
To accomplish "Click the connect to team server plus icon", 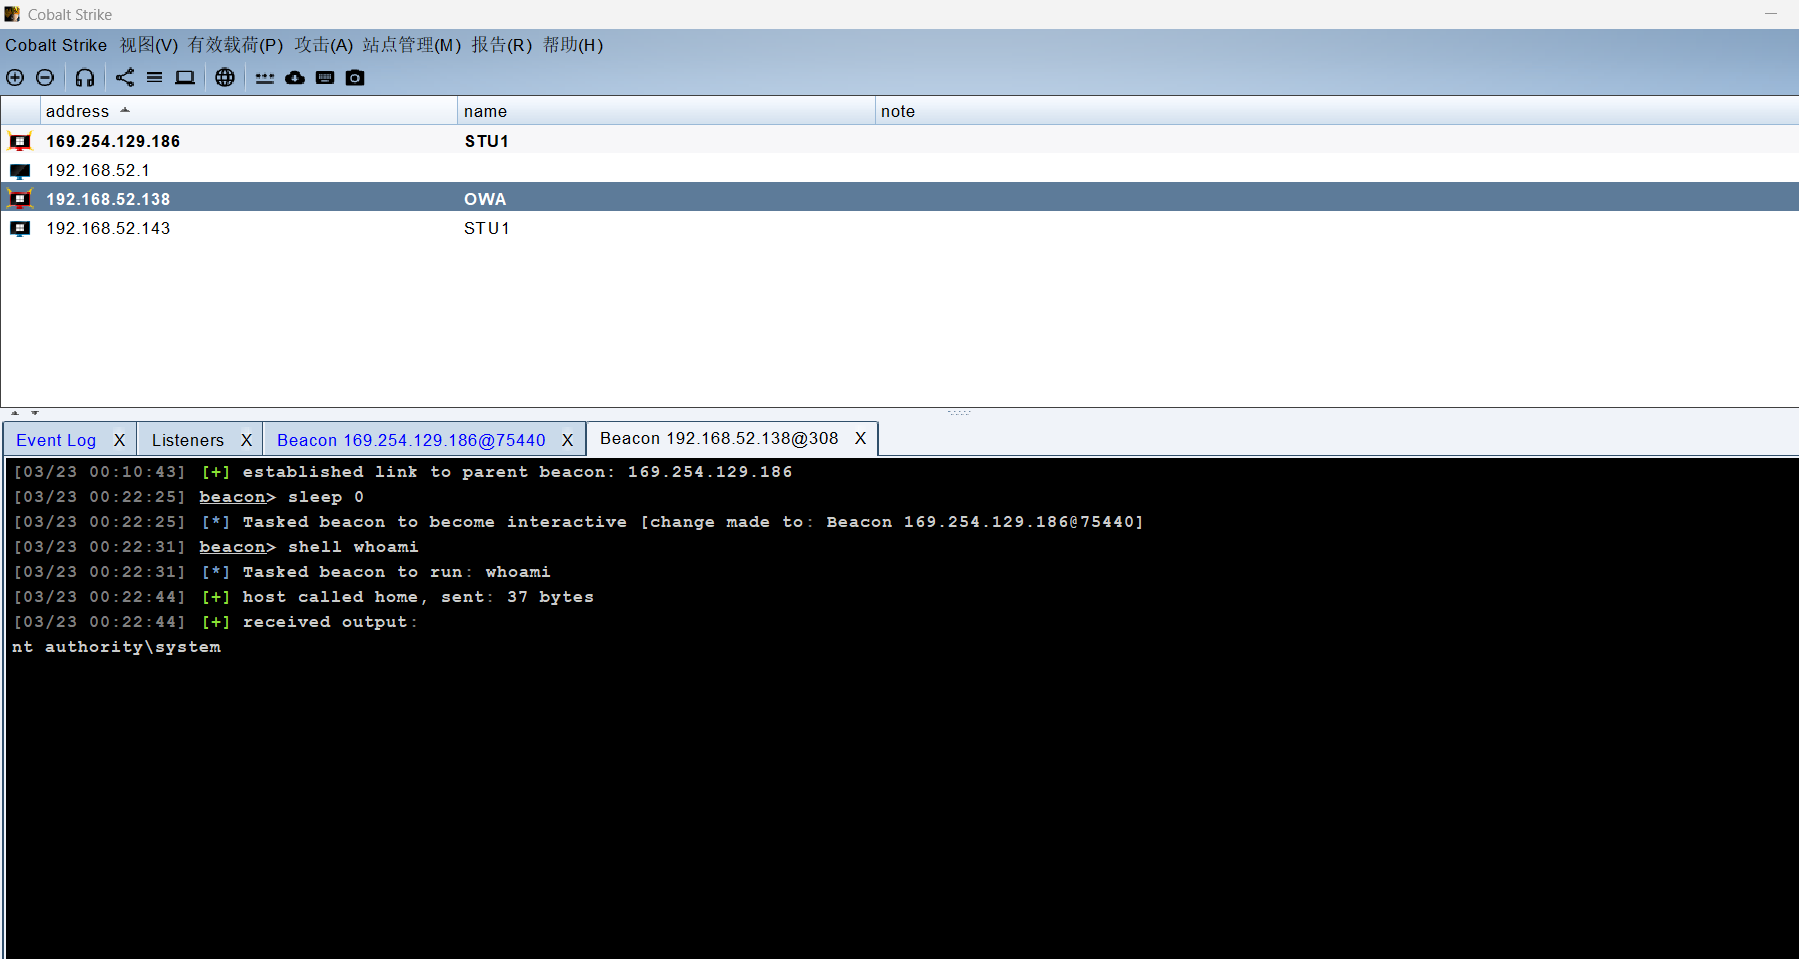I will tap(15, 78).
